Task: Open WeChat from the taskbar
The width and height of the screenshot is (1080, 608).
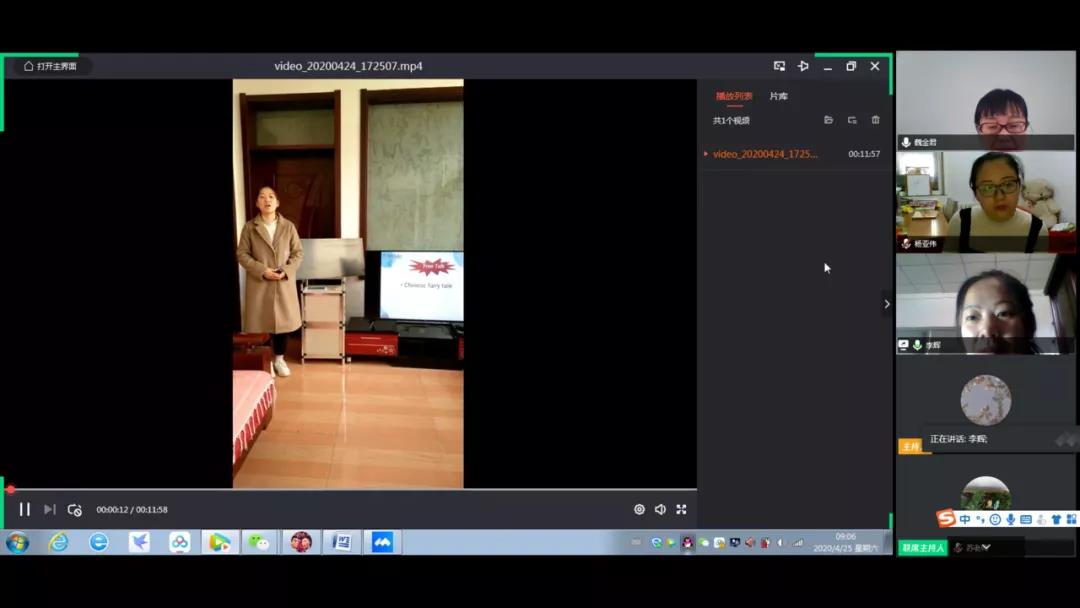Action: [x=259, y=542]
